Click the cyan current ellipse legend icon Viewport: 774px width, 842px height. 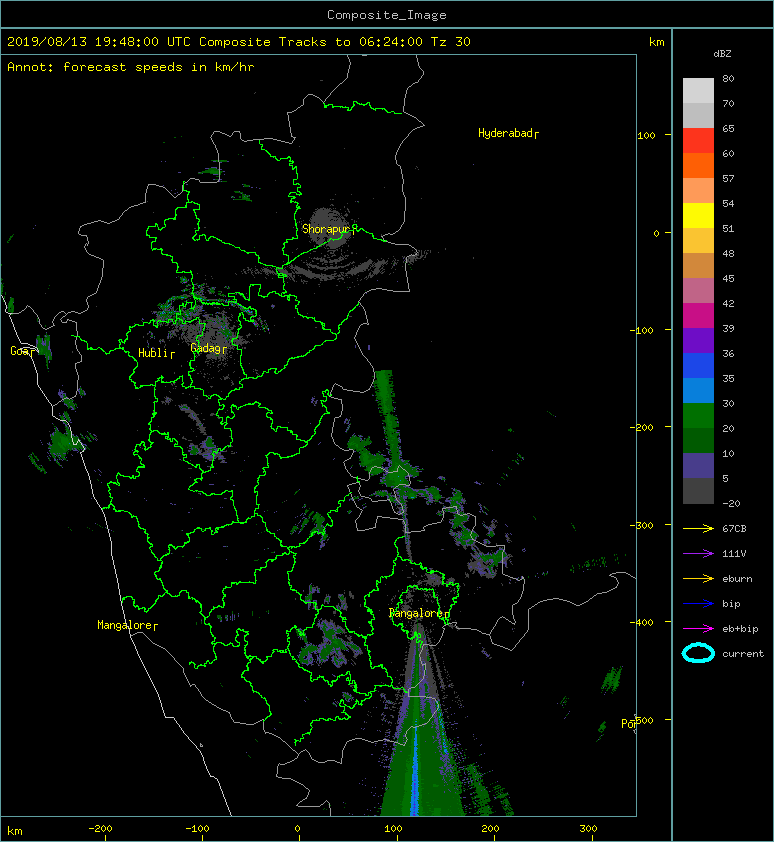click(x=698, y=653)
